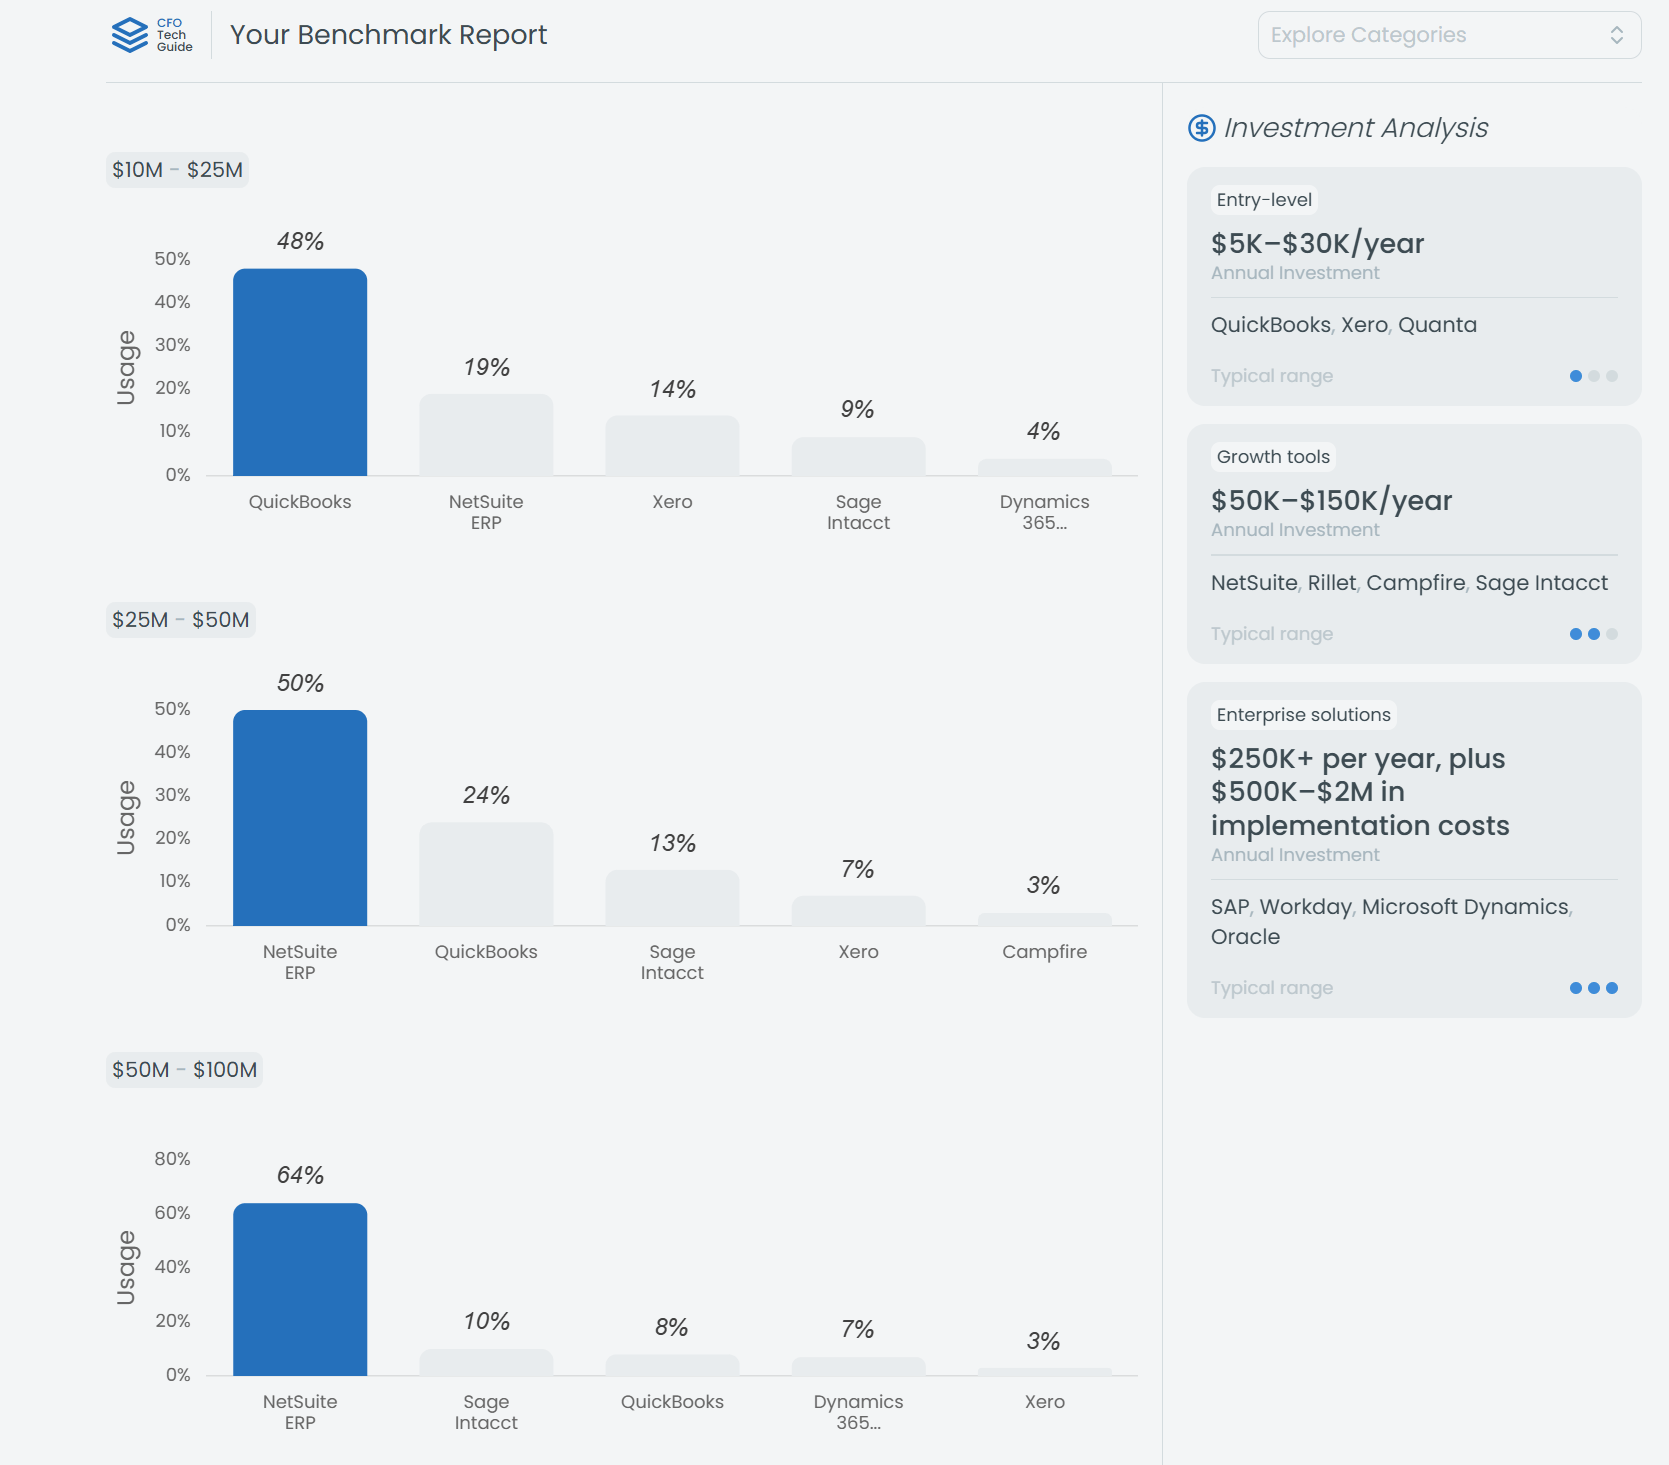
Task: Click the CFO Tech Guide logo
Action: click(x=152, y=35)
